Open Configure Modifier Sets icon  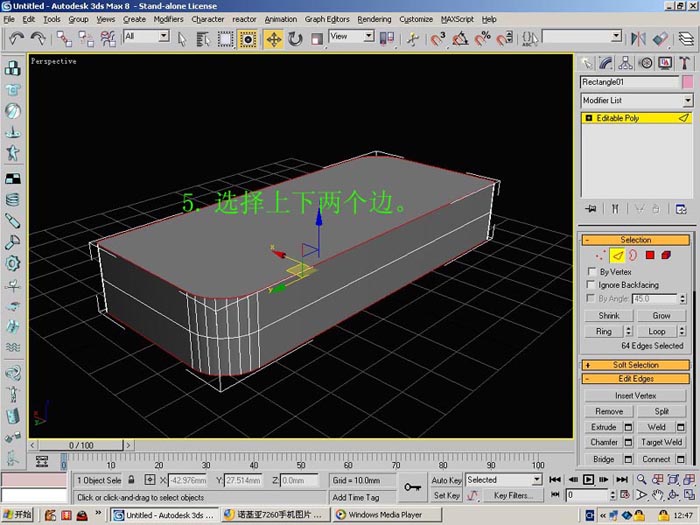point(681,208)
